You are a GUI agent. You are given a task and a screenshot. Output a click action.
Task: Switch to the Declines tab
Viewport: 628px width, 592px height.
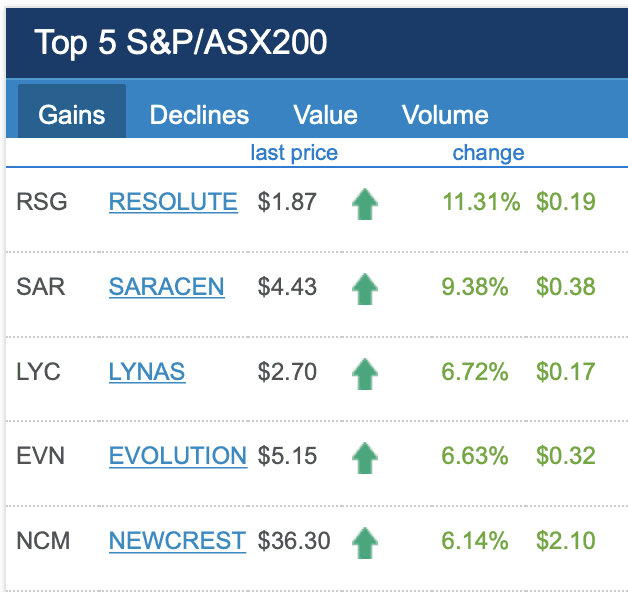pyautogui.click(x=199, y=114)
